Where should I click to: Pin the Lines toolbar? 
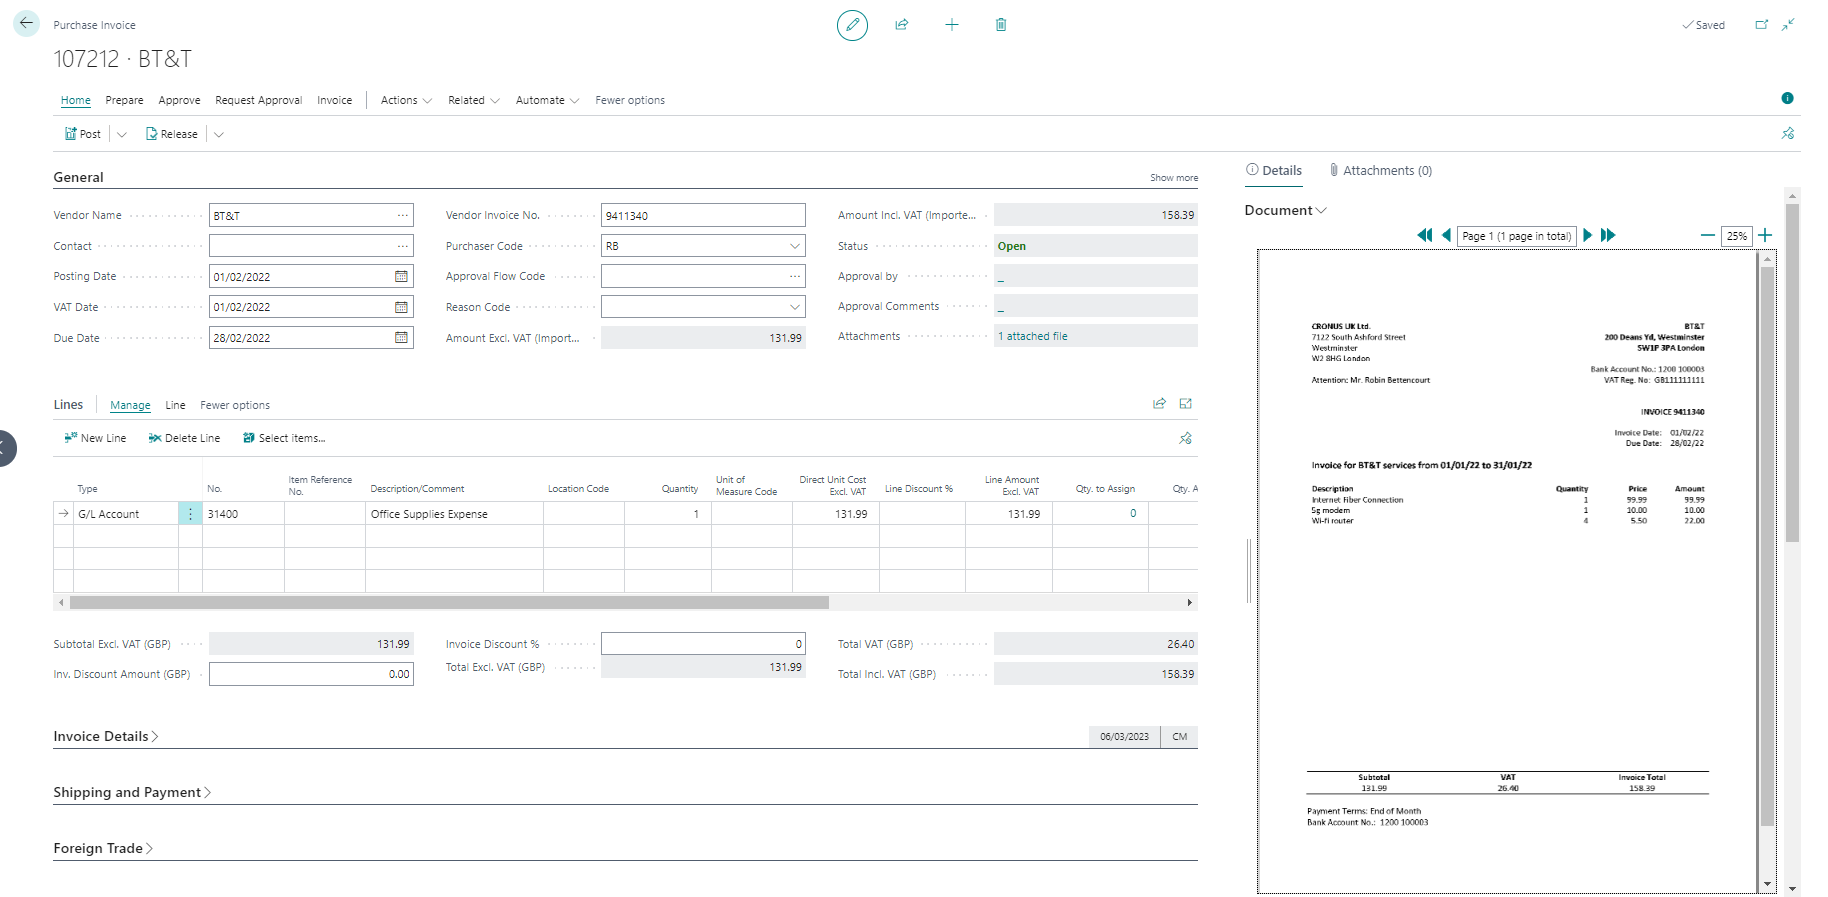(x=1186, y=438)
